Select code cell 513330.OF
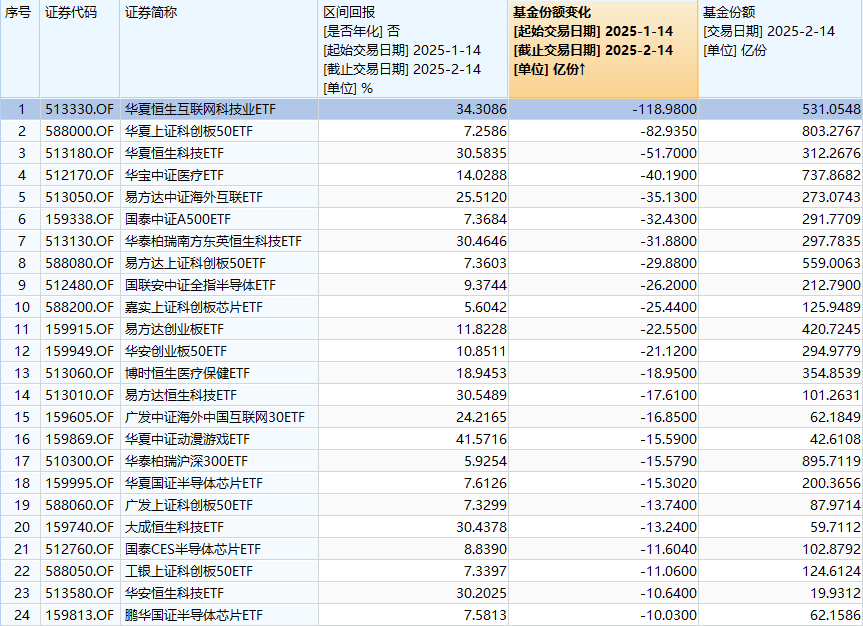The width and height of the screenshot is (863, 626). pyautogui.click(x=80, y=109)
